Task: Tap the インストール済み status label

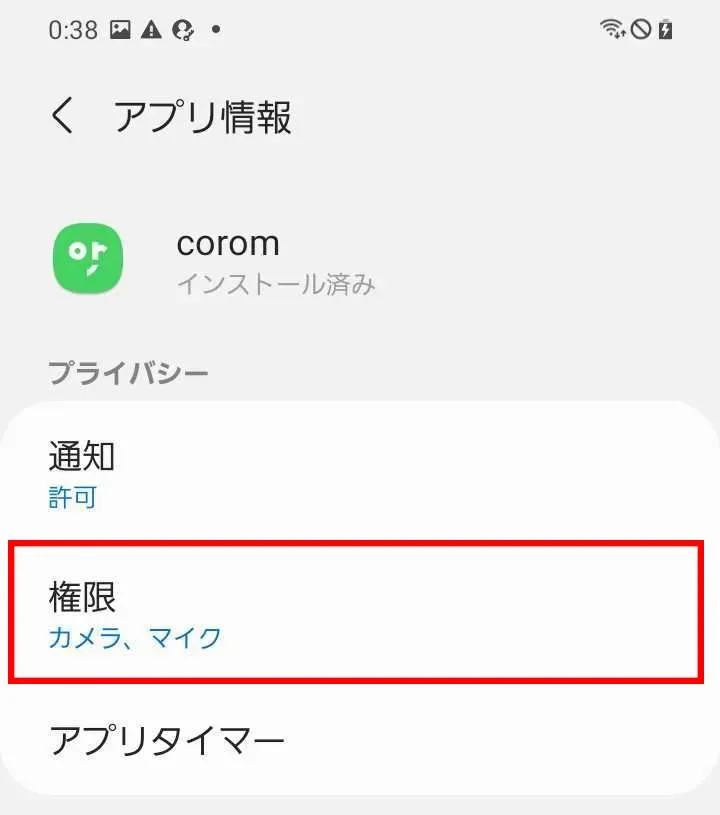Action: 276,284
